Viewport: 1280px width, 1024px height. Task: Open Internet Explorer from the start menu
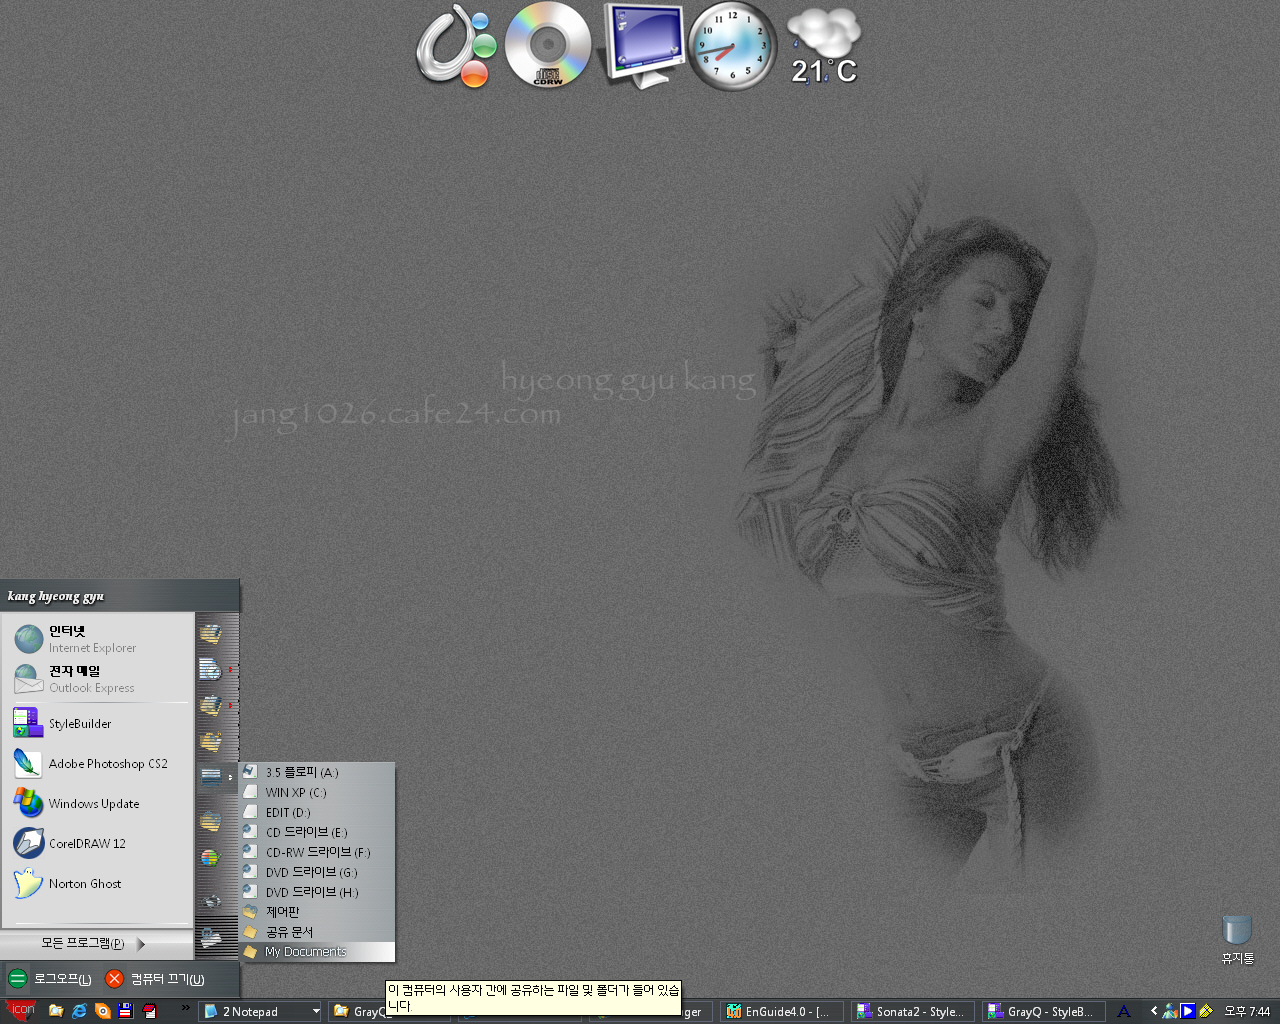[97, 638]
